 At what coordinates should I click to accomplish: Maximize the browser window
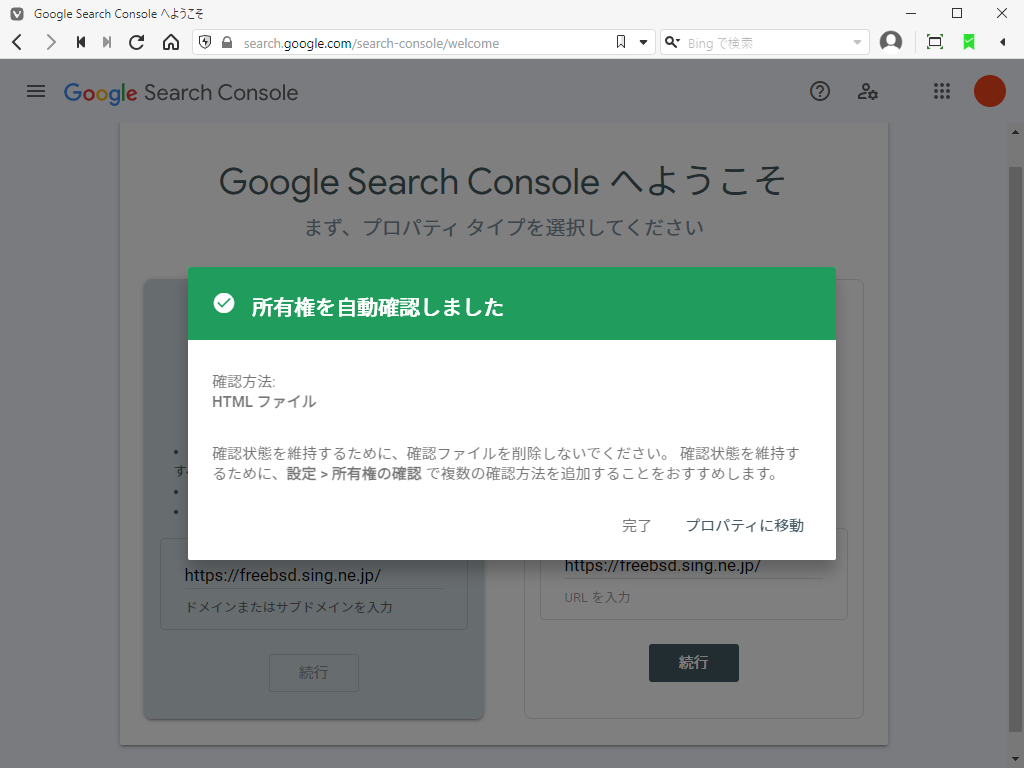coord(957,13)
